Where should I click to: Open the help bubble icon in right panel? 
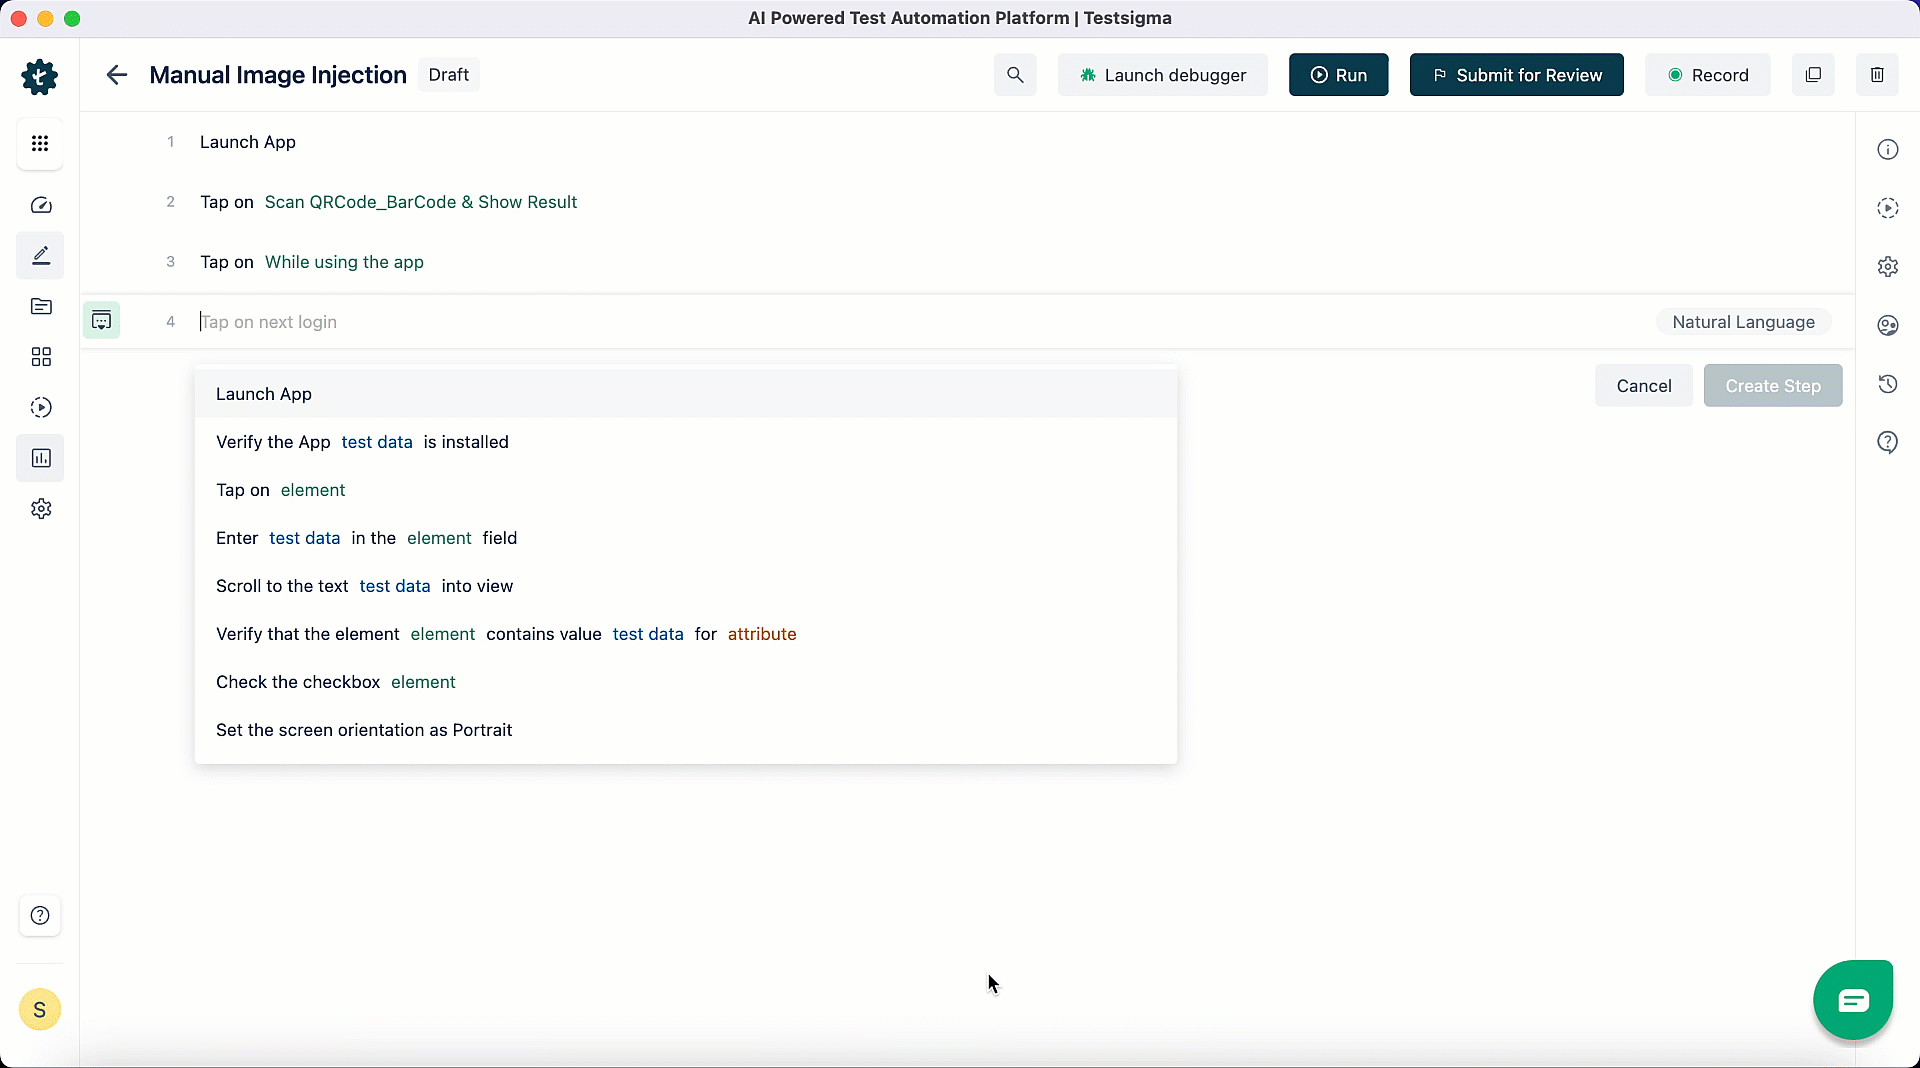(1888, 442)
